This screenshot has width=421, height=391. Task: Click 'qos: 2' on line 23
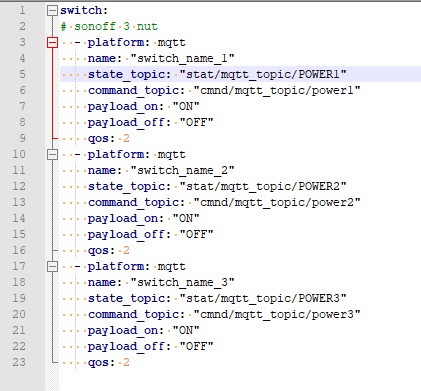[x=109, y=362]
